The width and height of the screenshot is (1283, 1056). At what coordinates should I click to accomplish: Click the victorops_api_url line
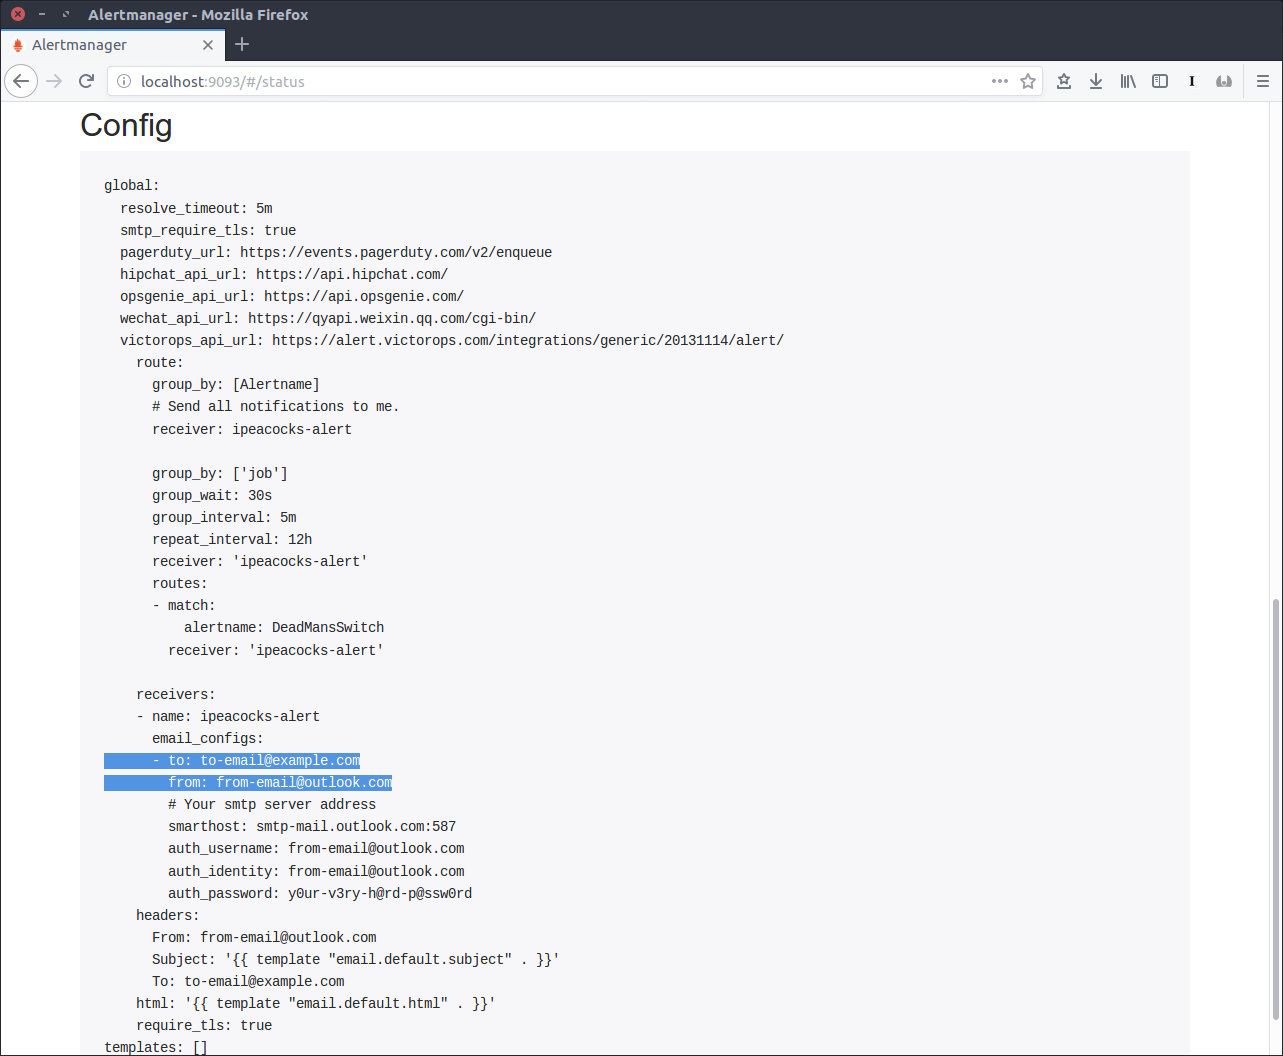[452, 340]
